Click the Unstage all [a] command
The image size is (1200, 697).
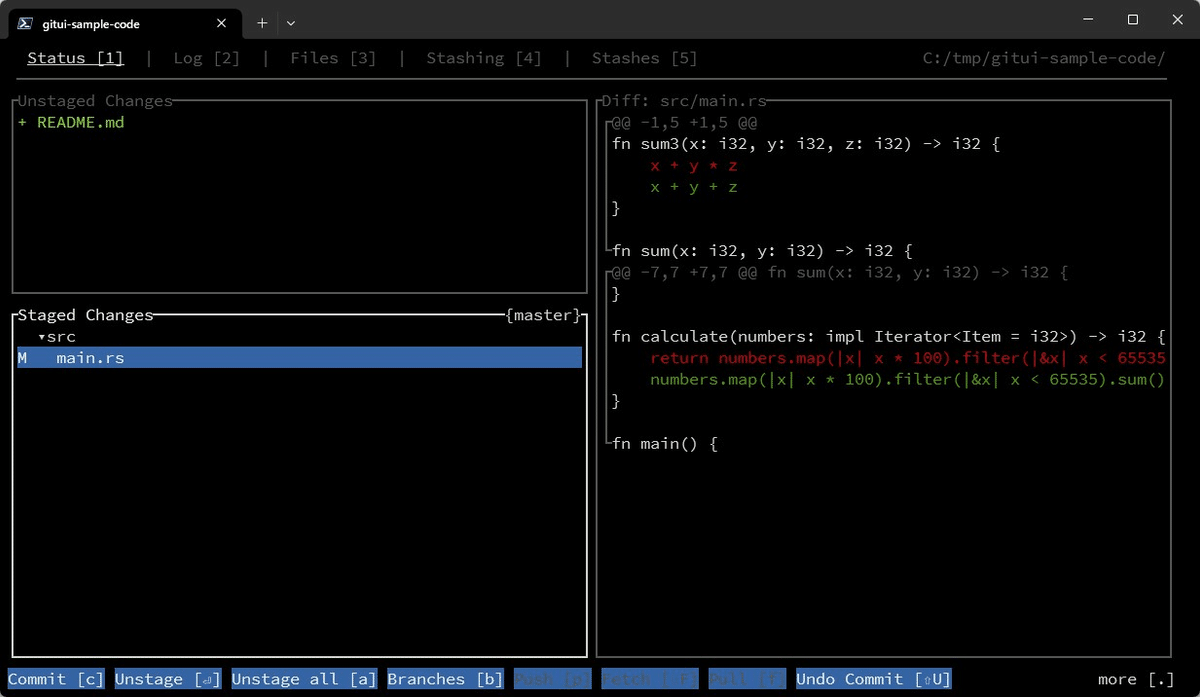pyautogui.click(x=304, y=679)
